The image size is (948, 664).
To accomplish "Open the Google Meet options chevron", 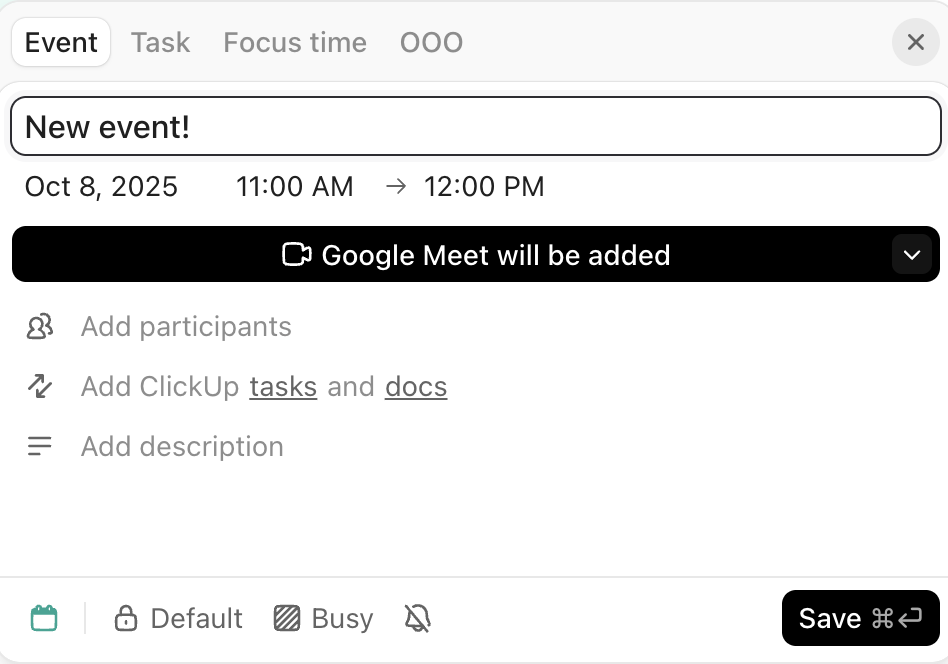I will [x=911, y=255].
